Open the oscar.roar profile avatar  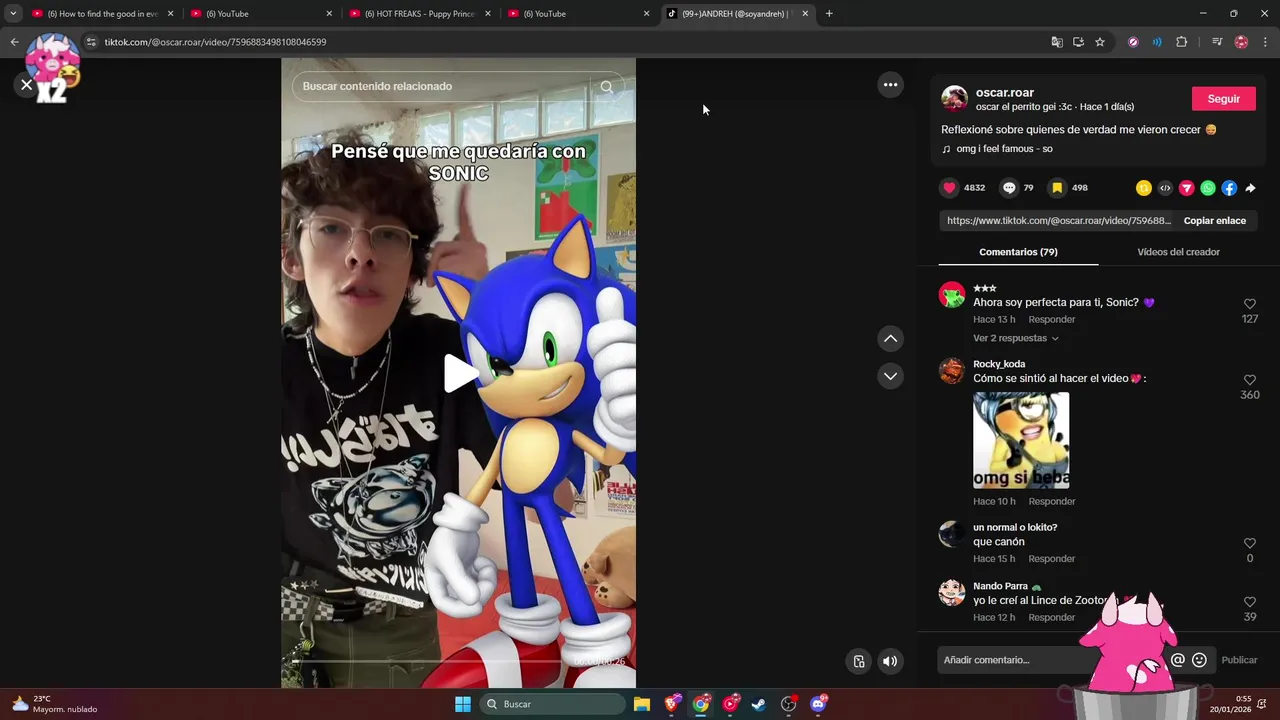point(954,98)
